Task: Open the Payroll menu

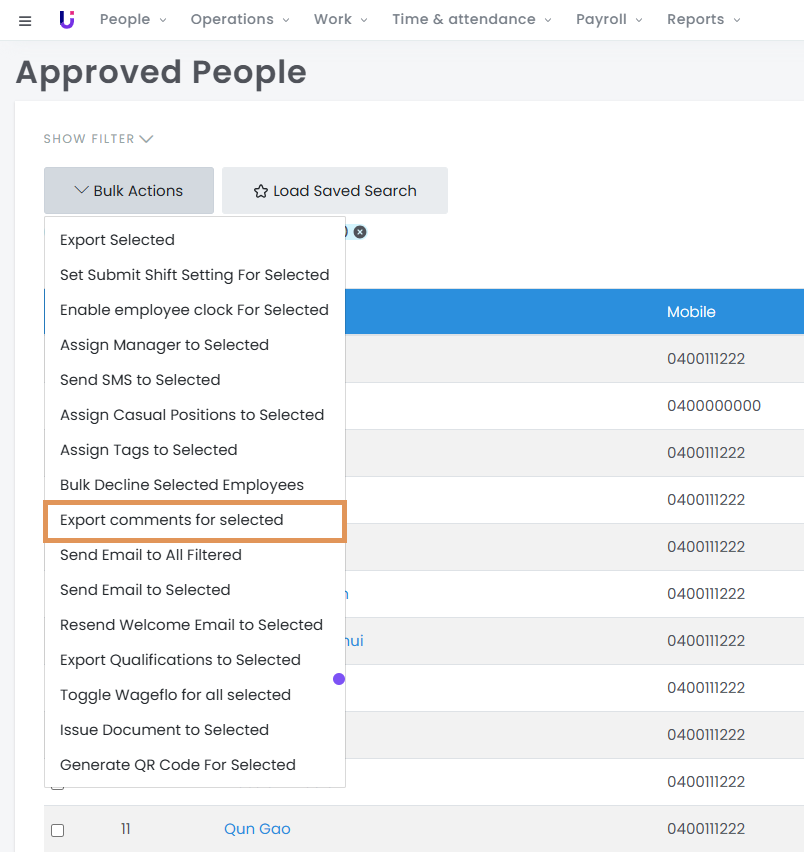Action: point(609,20)
